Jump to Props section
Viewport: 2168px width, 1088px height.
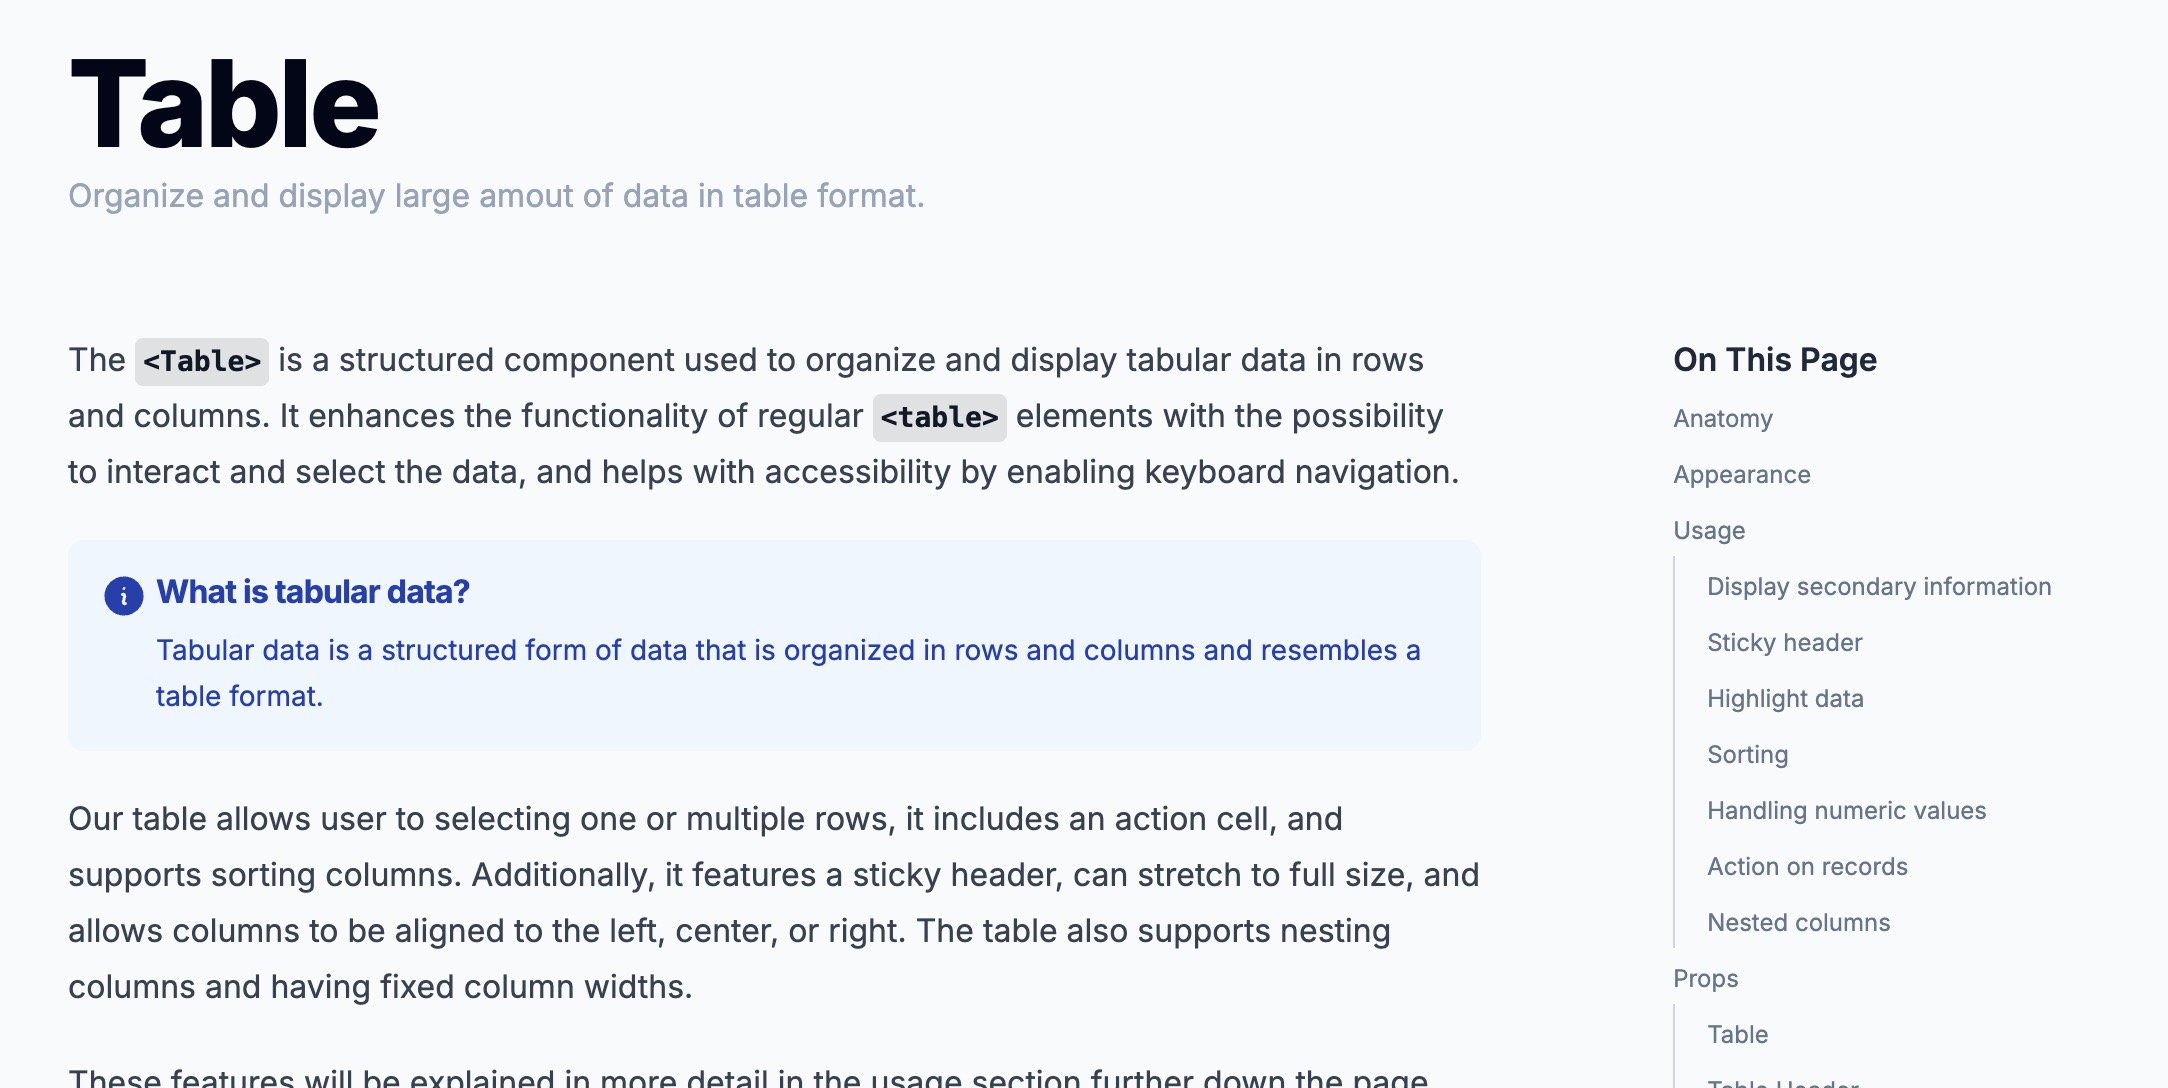[x=1706, y=979]
